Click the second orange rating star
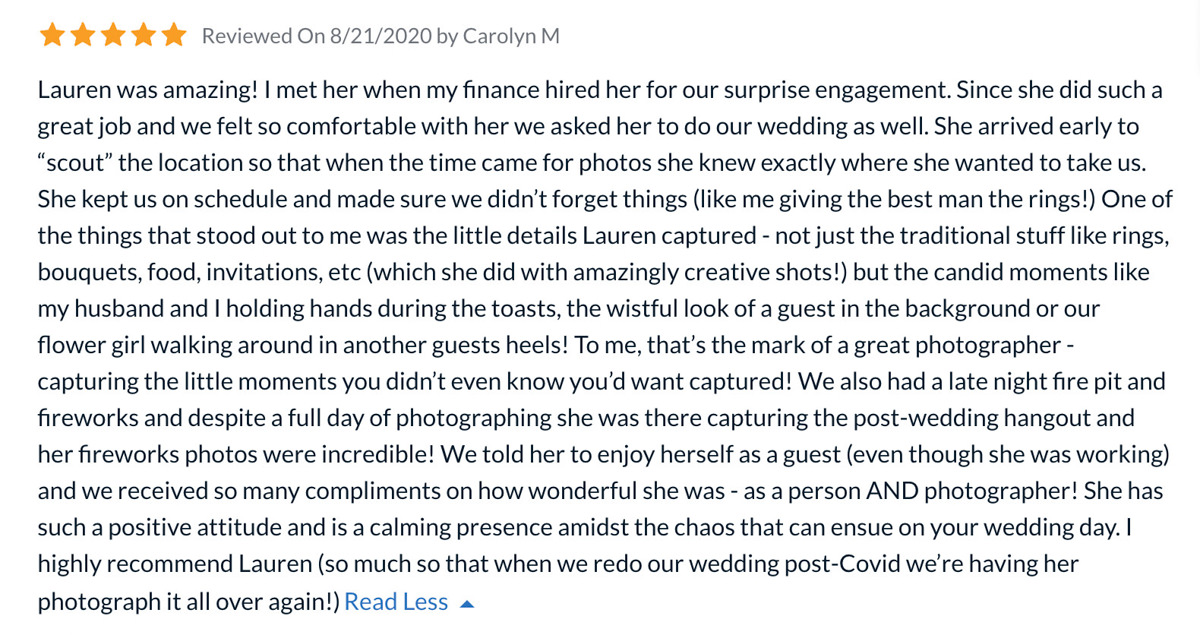 pyautogui.click(x=83, y=36)
